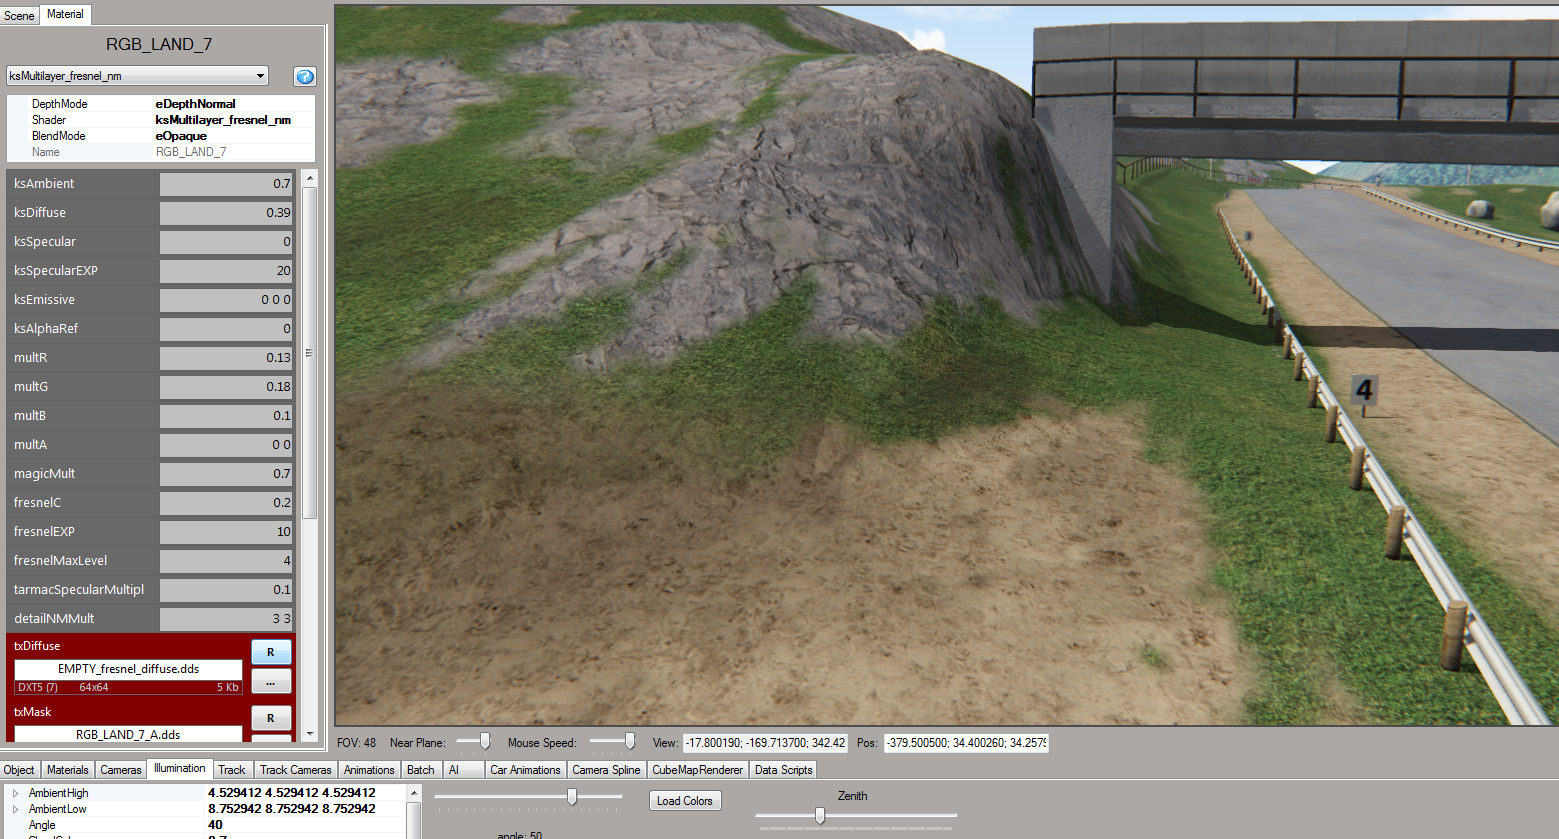Click the Zenith slider handle
1559x839 pixels.
point(820,816)
